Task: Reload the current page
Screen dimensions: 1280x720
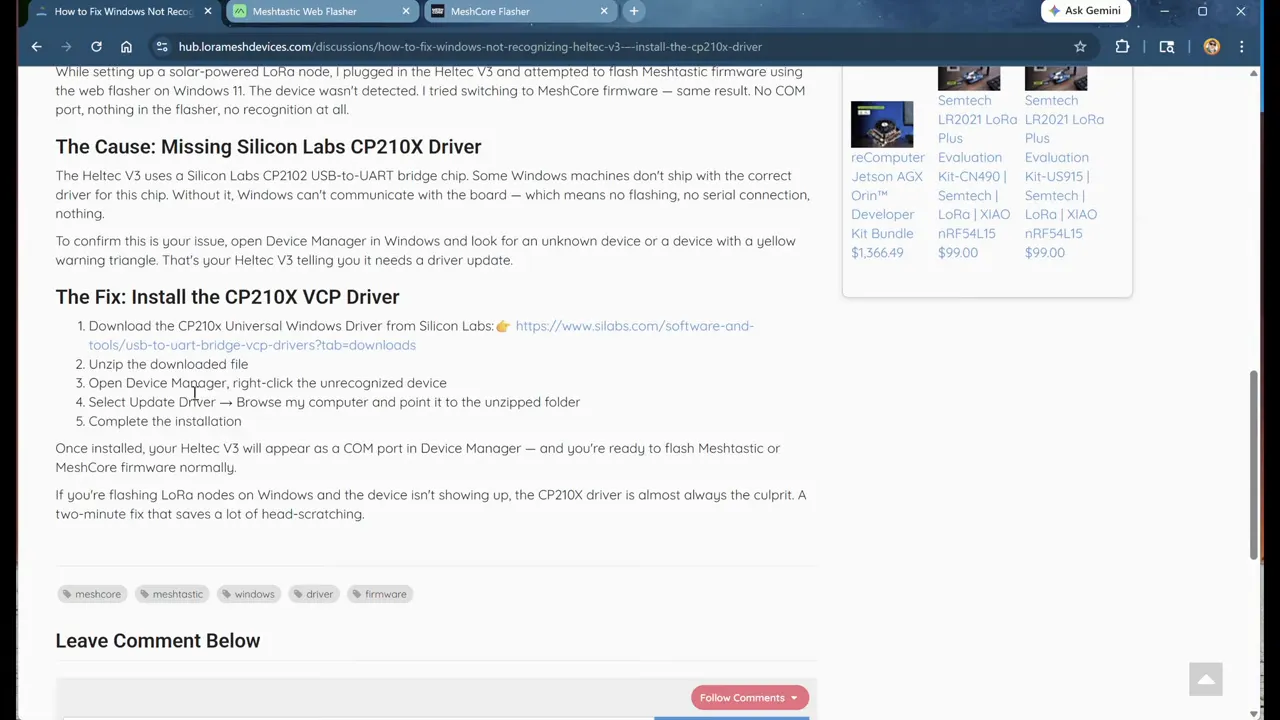Action: click(x=96, y=46)
